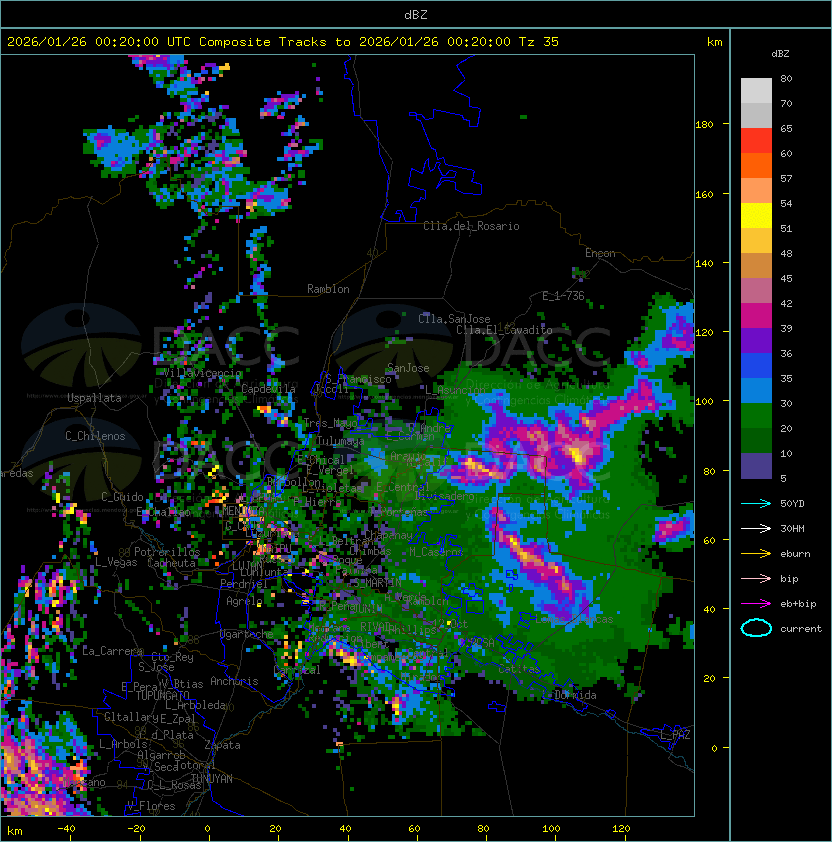Click the '180' tick on the vertical km axis

(704, 125)
